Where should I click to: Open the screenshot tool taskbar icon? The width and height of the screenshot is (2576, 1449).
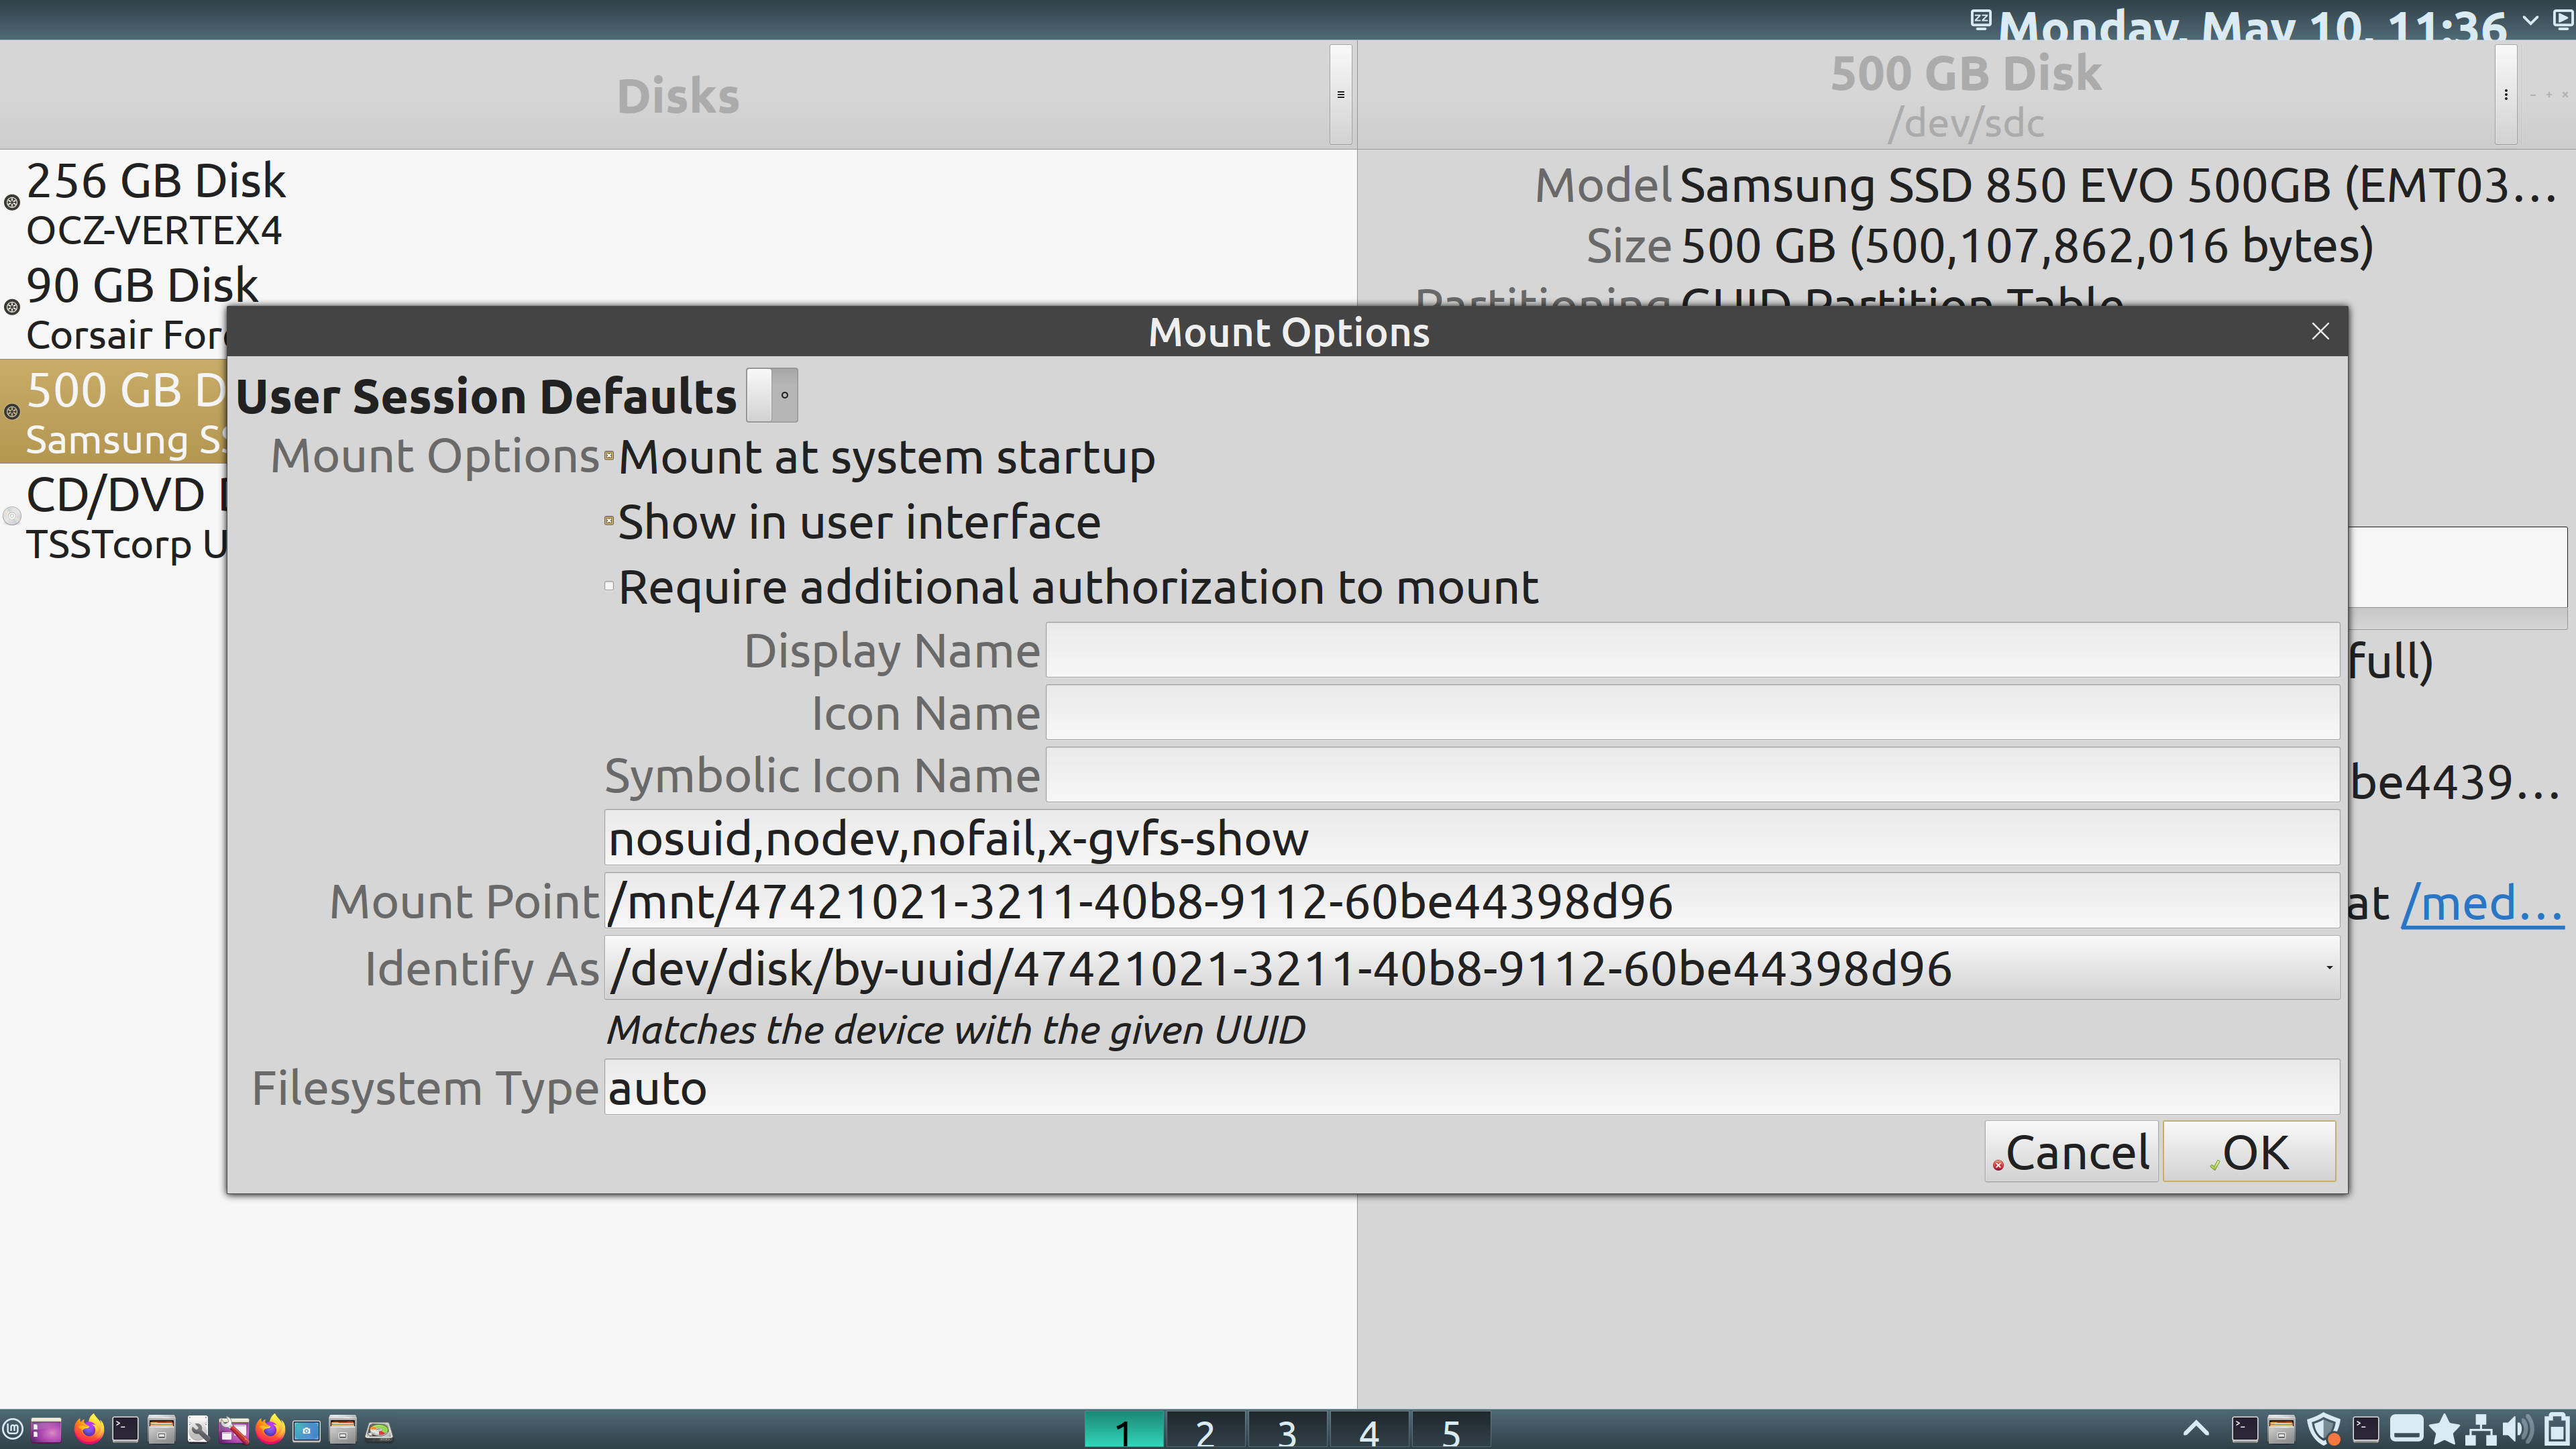click(x=306, y=1430)
